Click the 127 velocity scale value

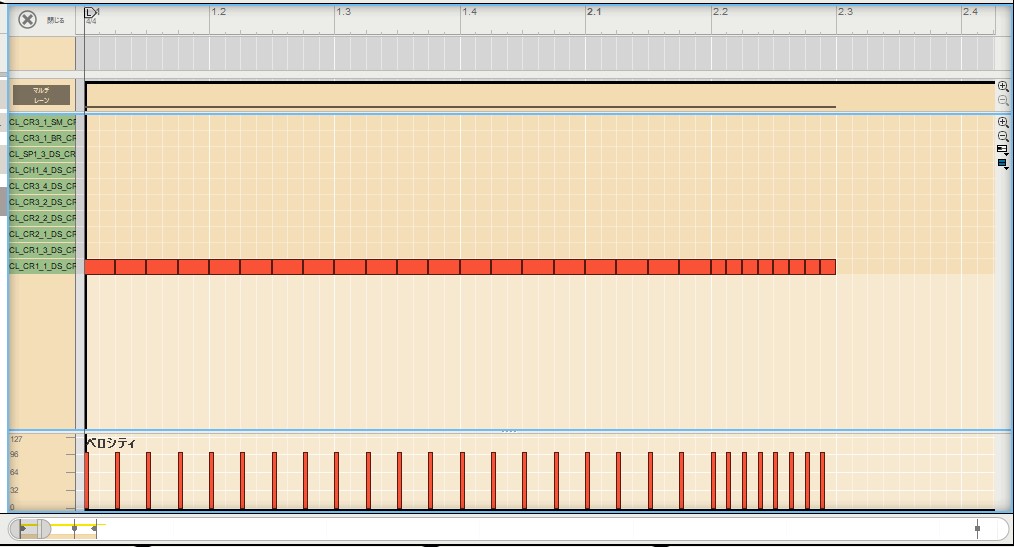click(16, 439)
